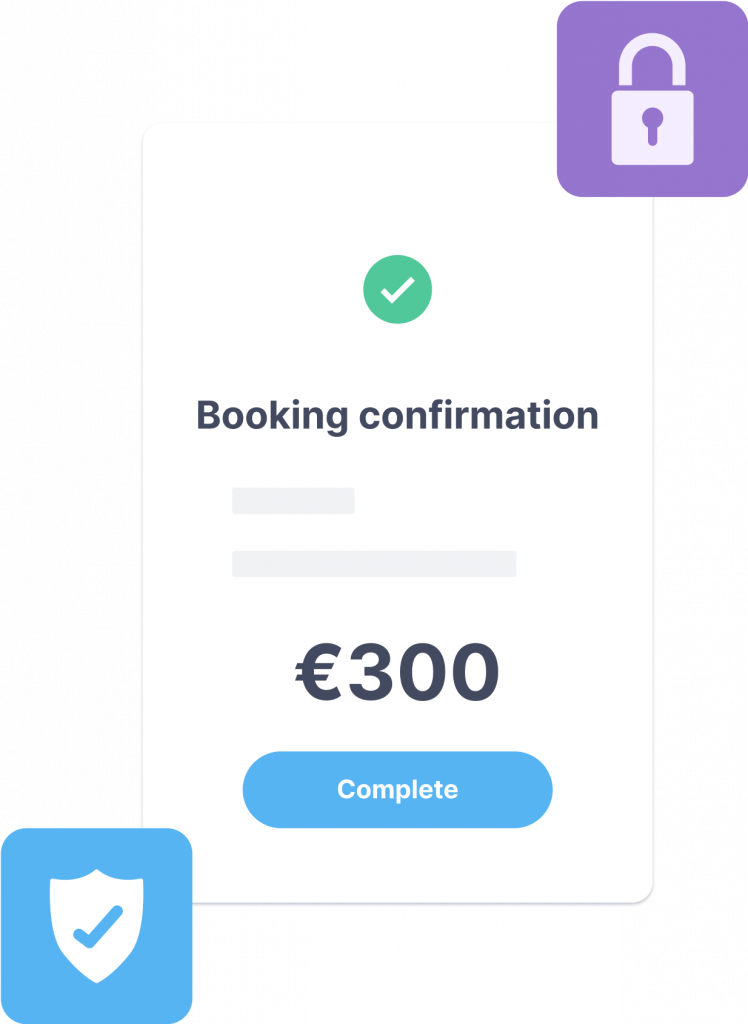Image resolution: width=748 pixels, height=1024 pixels.
Task: Select the short grey placeholder line
Action: point(293,501)
